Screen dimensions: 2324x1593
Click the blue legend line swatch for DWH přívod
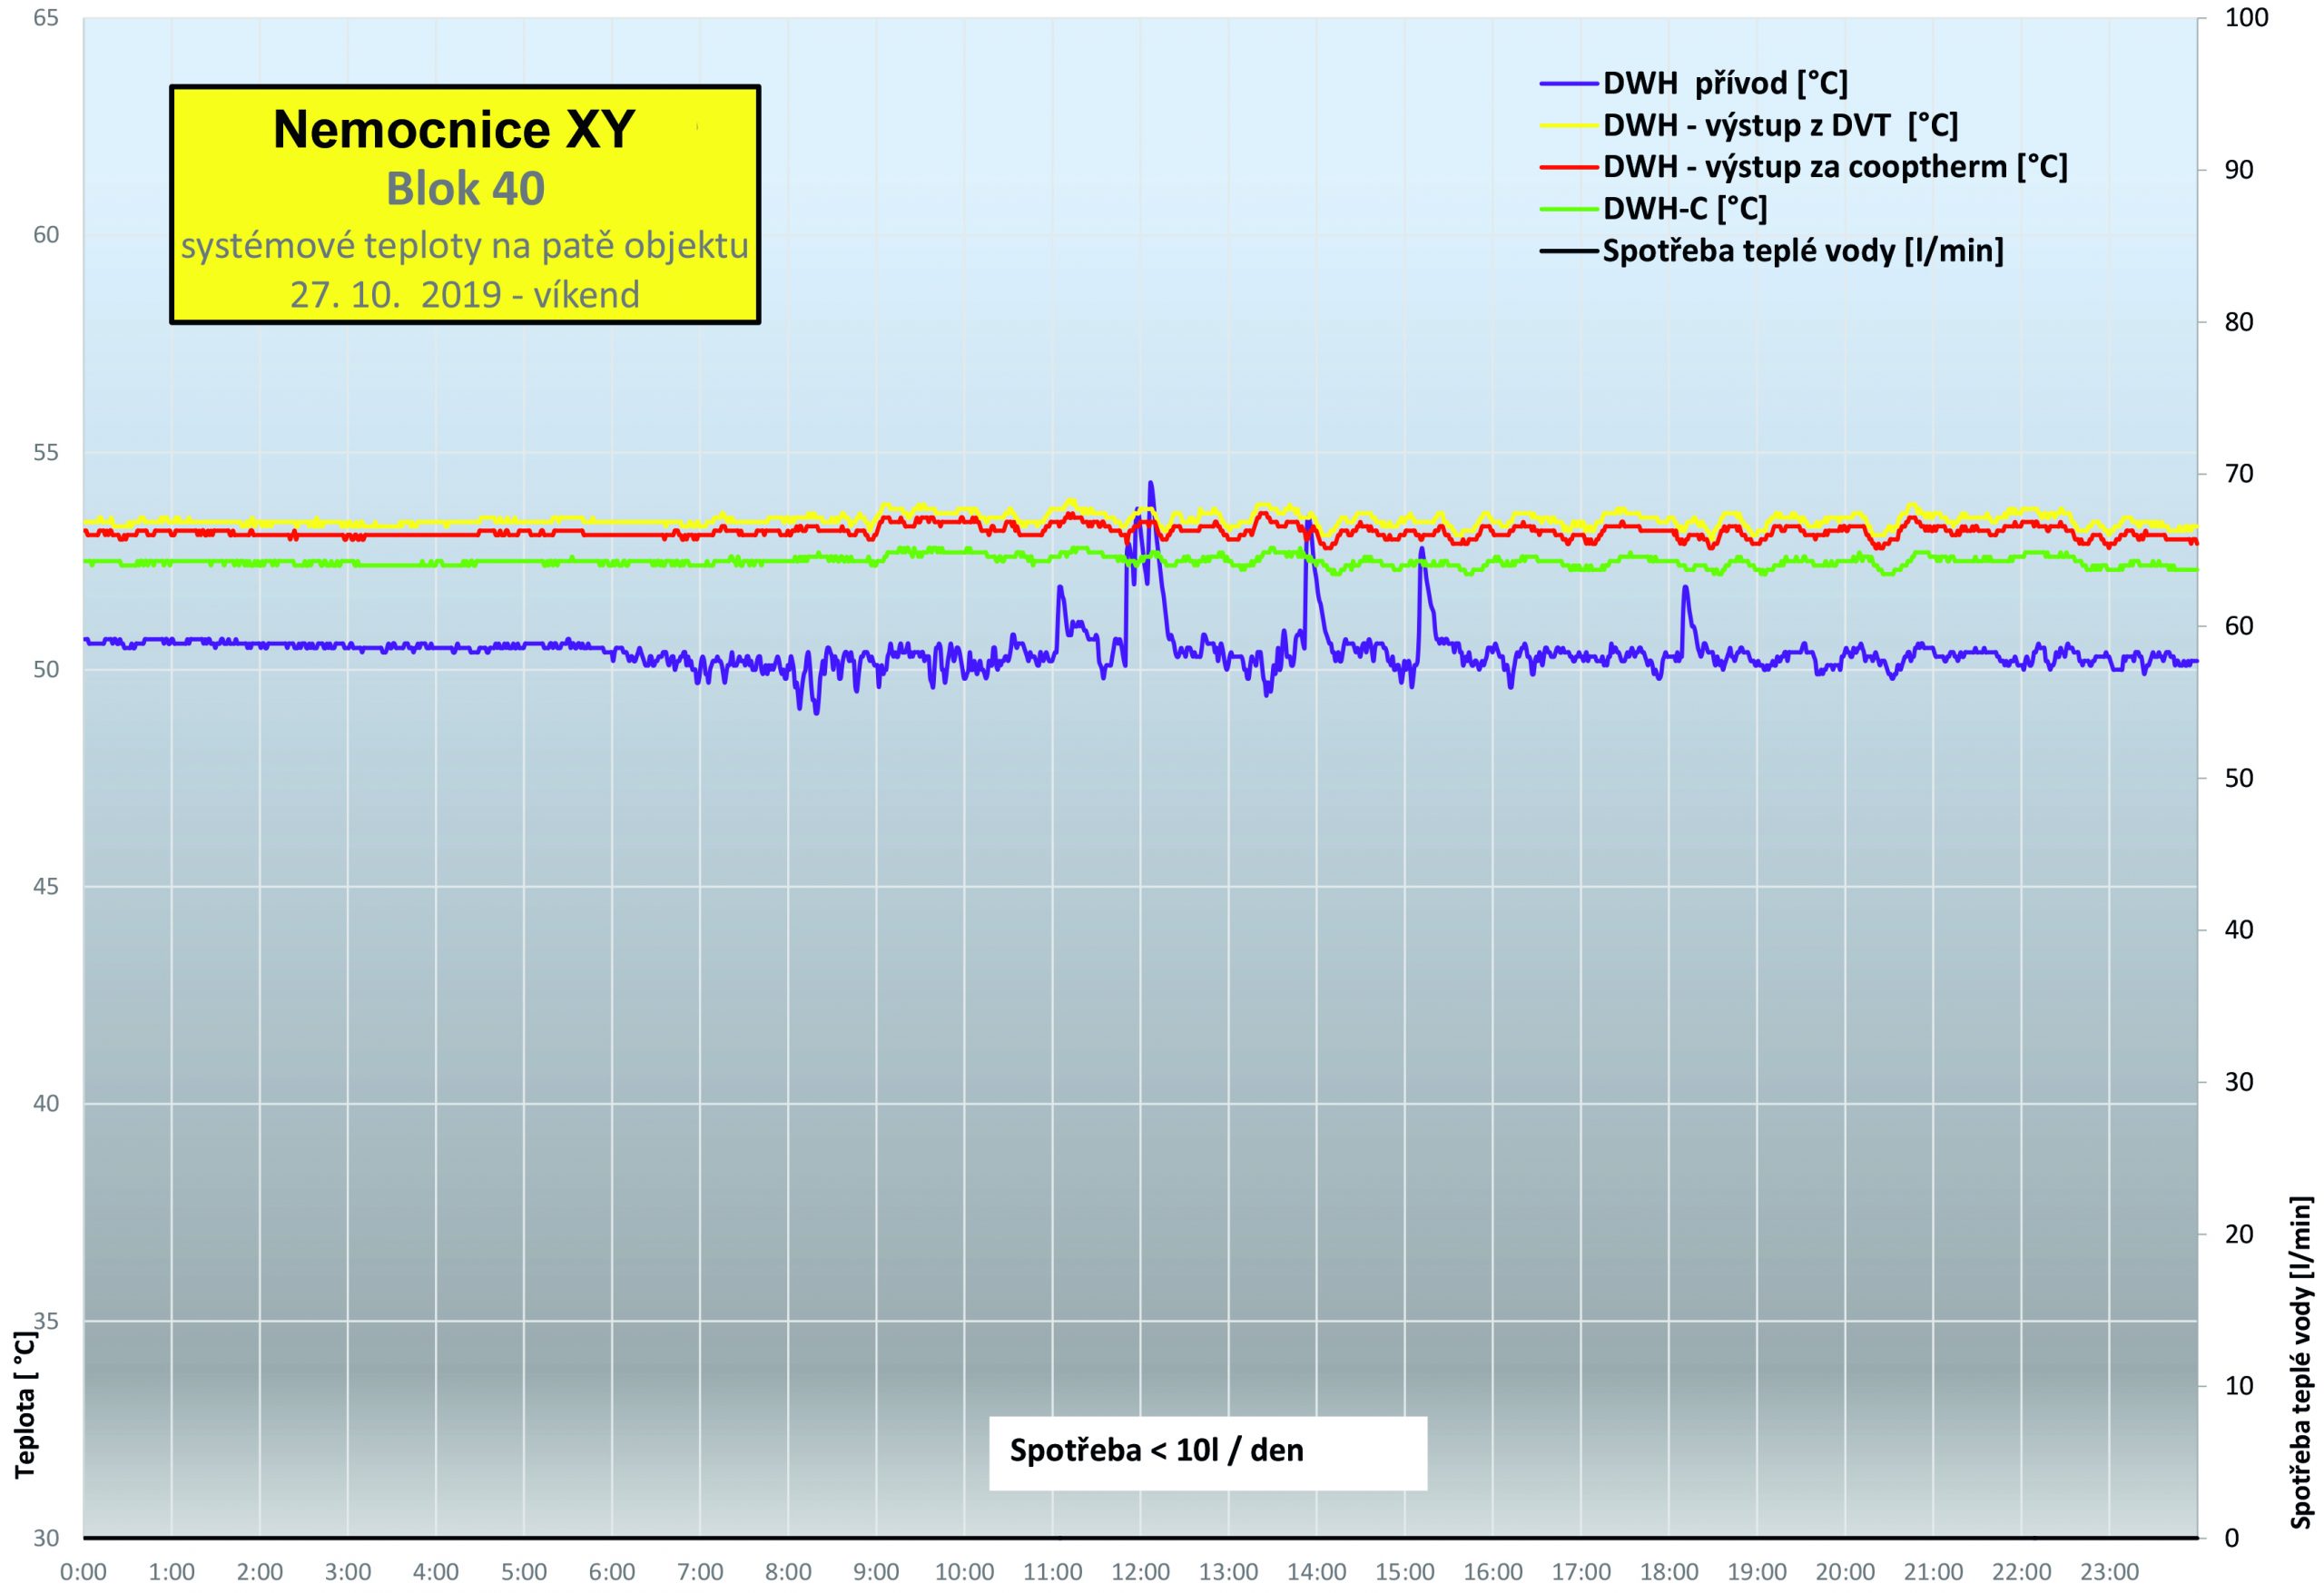pyautogui.click(x=1569, y=84)
